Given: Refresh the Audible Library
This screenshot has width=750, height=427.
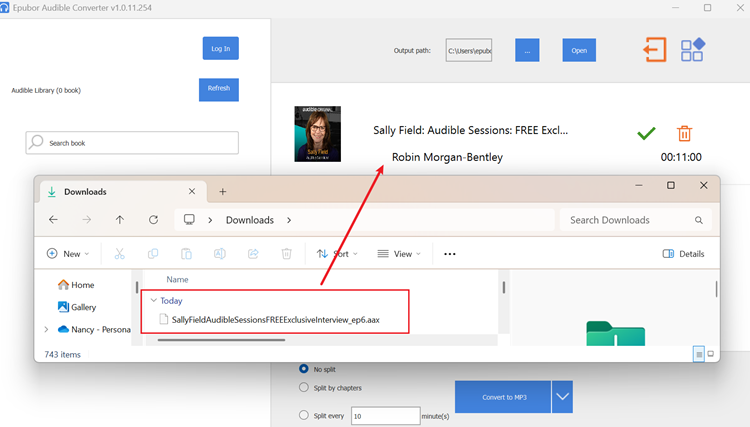Looking at the screenshot, I should tap(219, 89).
